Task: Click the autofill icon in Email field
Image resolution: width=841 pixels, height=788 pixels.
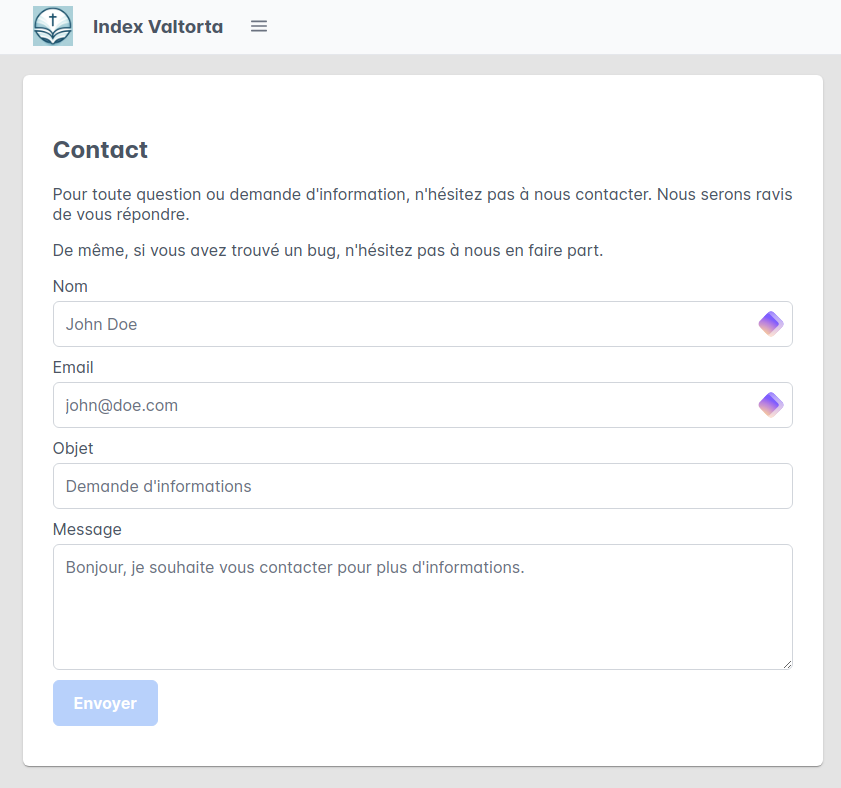Action: coord(770,405)
